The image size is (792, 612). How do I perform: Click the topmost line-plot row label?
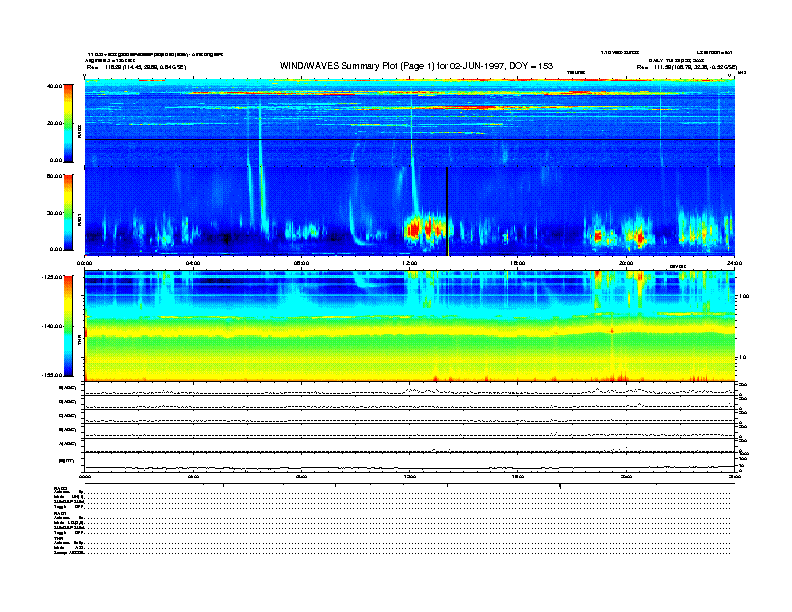[x=67, y=388]
